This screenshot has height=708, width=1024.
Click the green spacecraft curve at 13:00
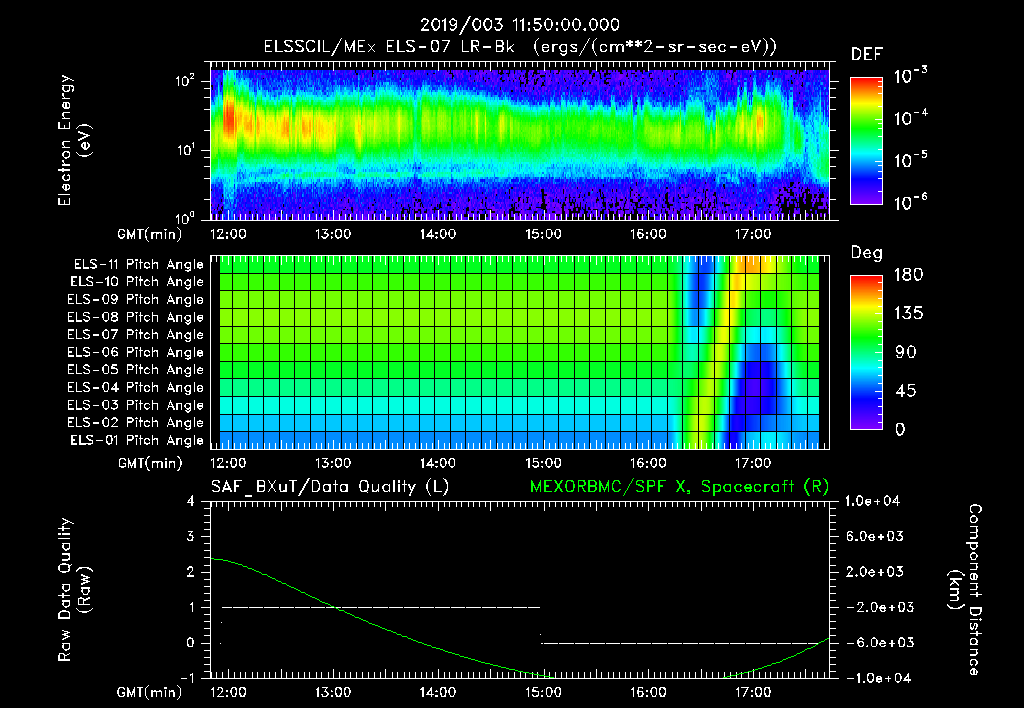pyautogui.click(x=333, y=607)
